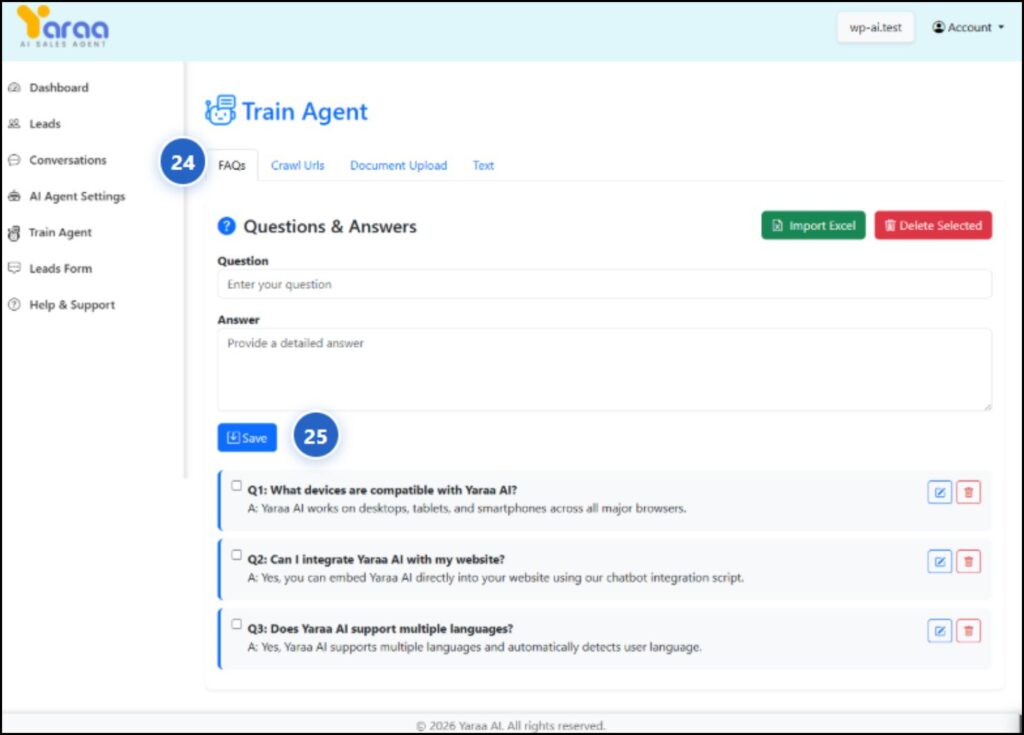
Task: Switch to the Text tab
Action: pos(483,165)
